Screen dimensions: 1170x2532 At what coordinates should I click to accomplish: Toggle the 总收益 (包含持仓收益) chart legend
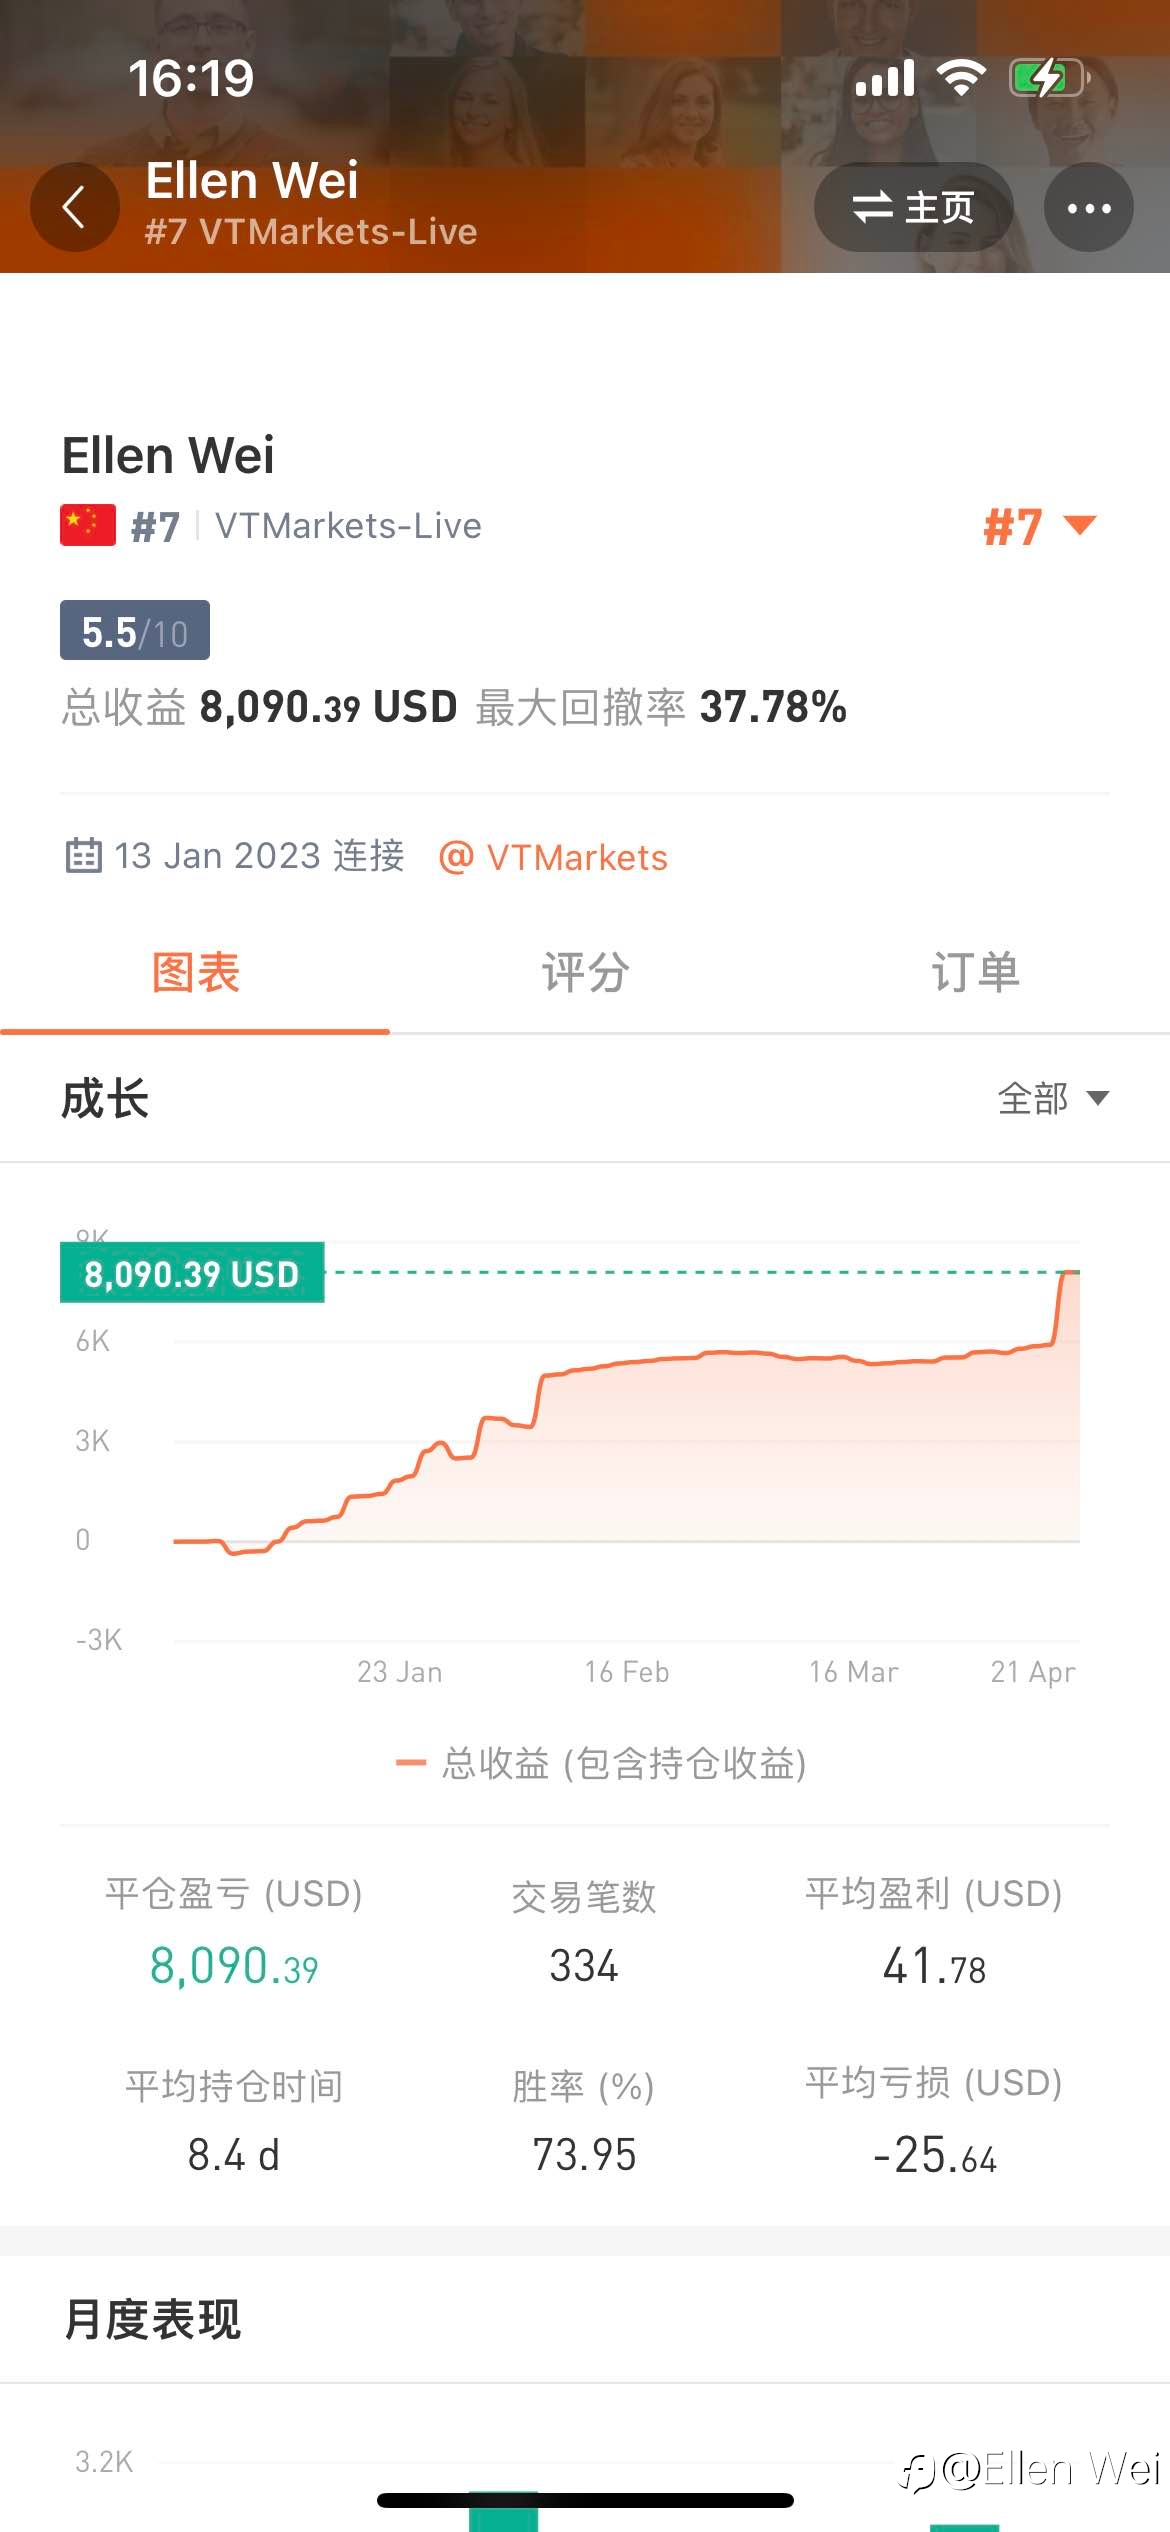tap(601, 1764)
